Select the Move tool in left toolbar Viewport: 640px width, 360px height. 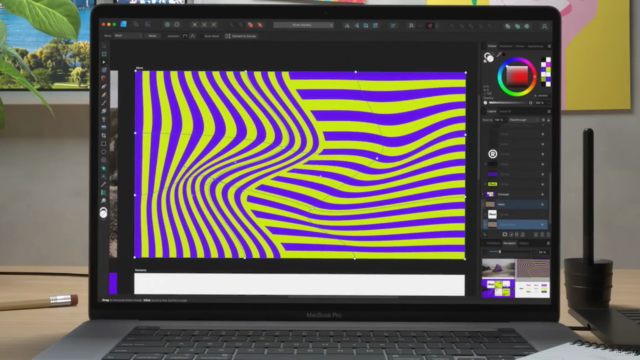(x=104, y=46)
